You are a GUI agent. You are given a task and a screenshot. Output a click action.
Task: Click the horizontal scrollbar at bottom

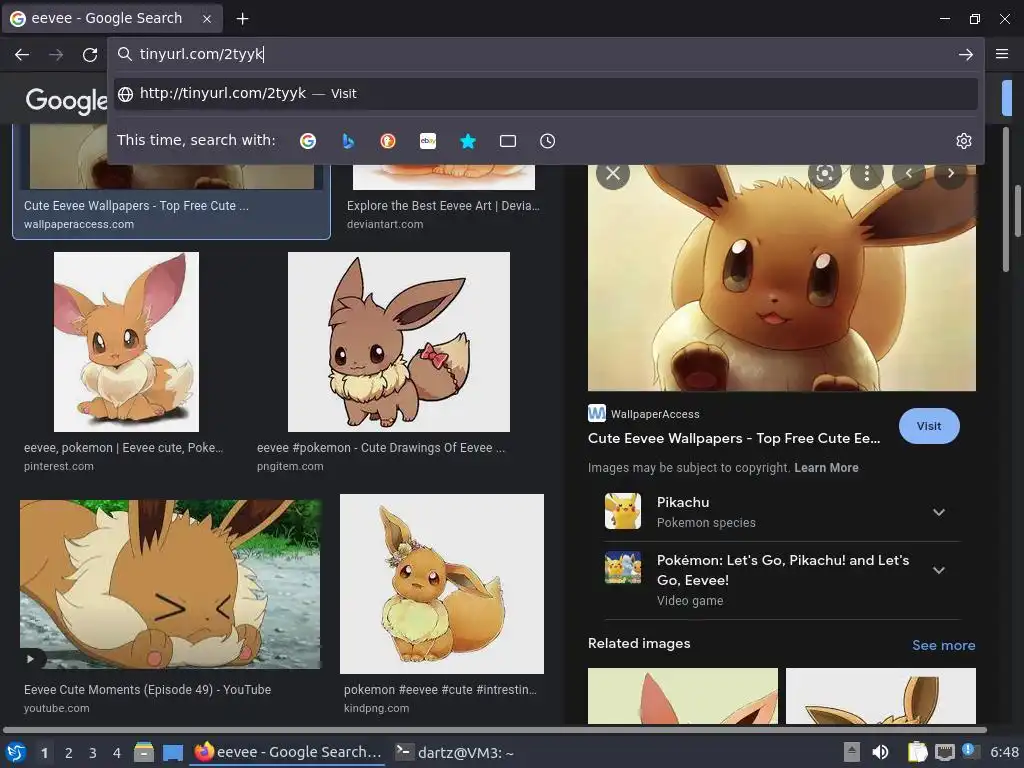(x=494, y=729)
